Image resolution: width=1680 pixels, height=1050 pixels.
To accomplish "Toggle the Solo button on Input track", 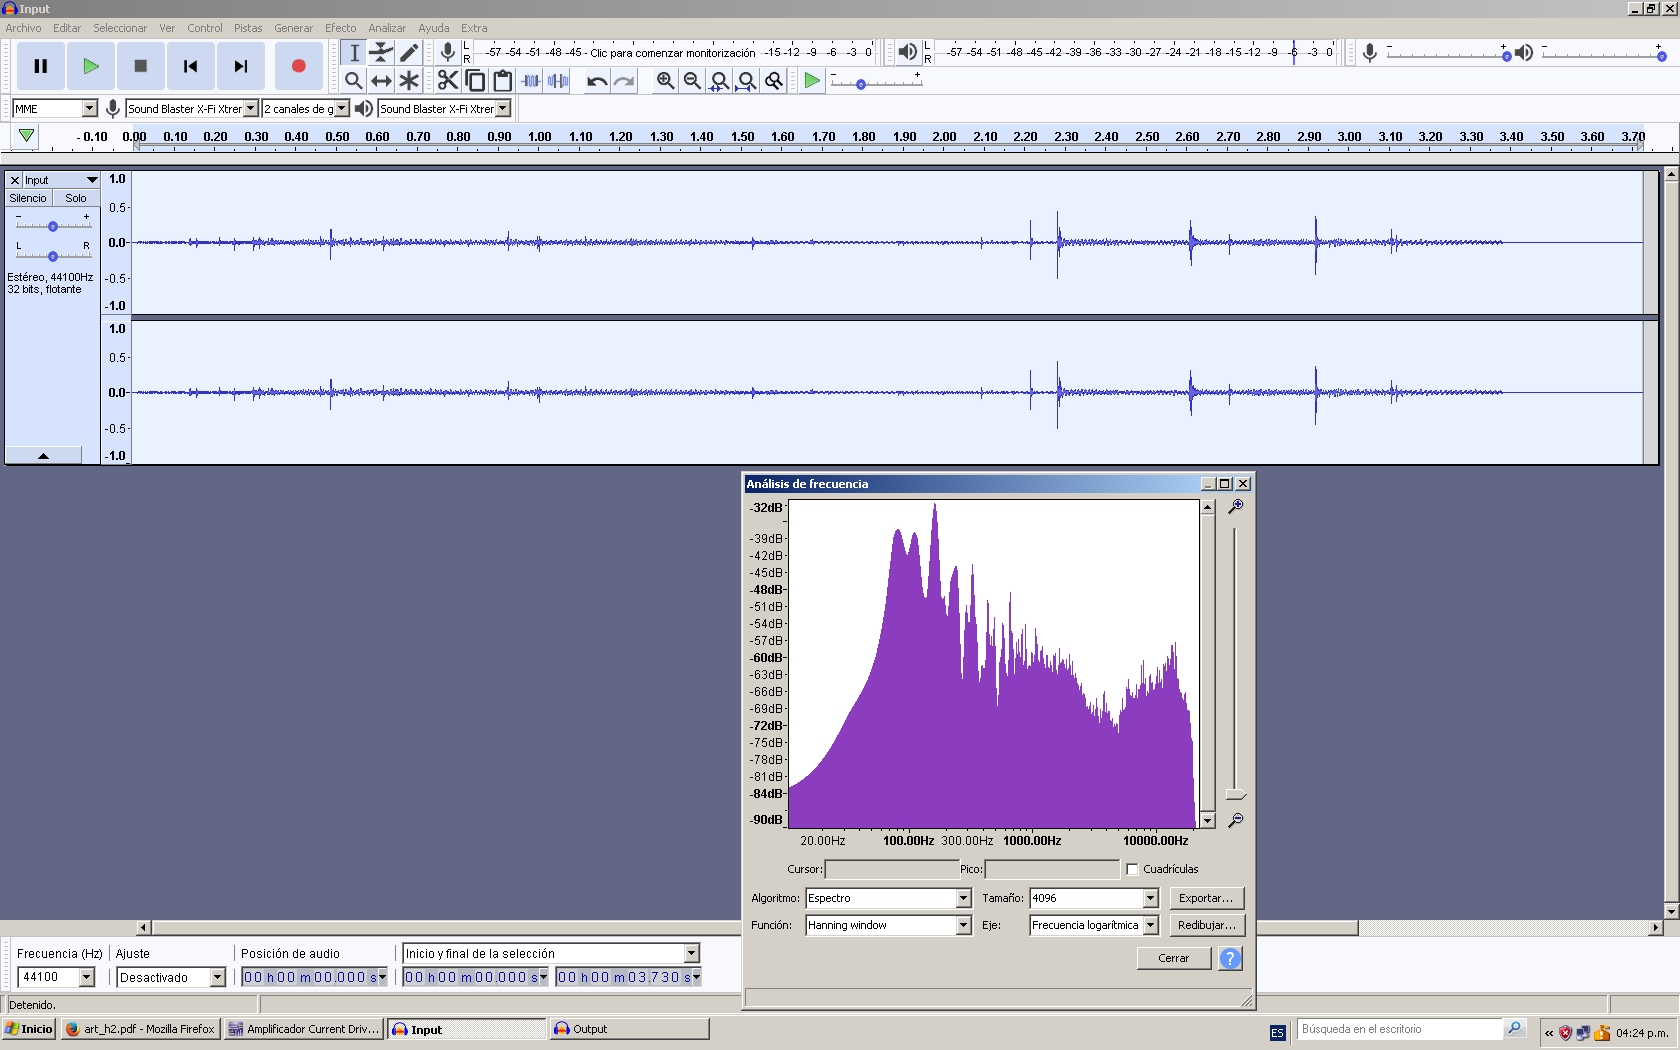I will pos(76,198).
